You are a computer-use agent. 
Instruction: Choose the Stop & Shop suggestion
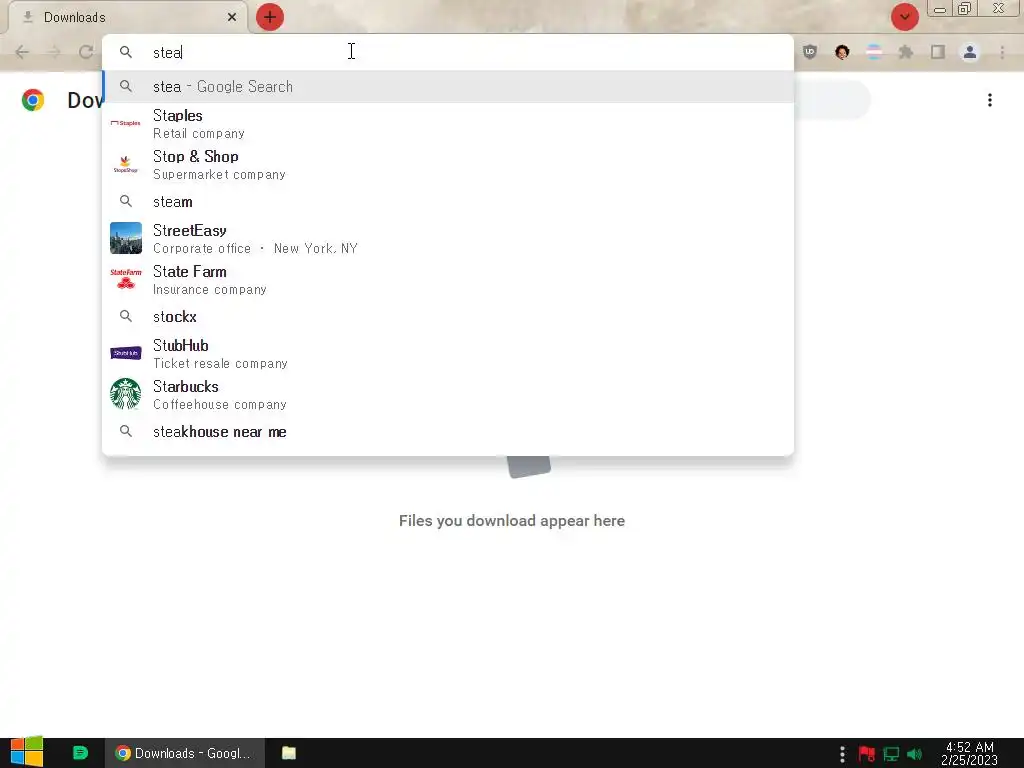[x=448, y=165]
